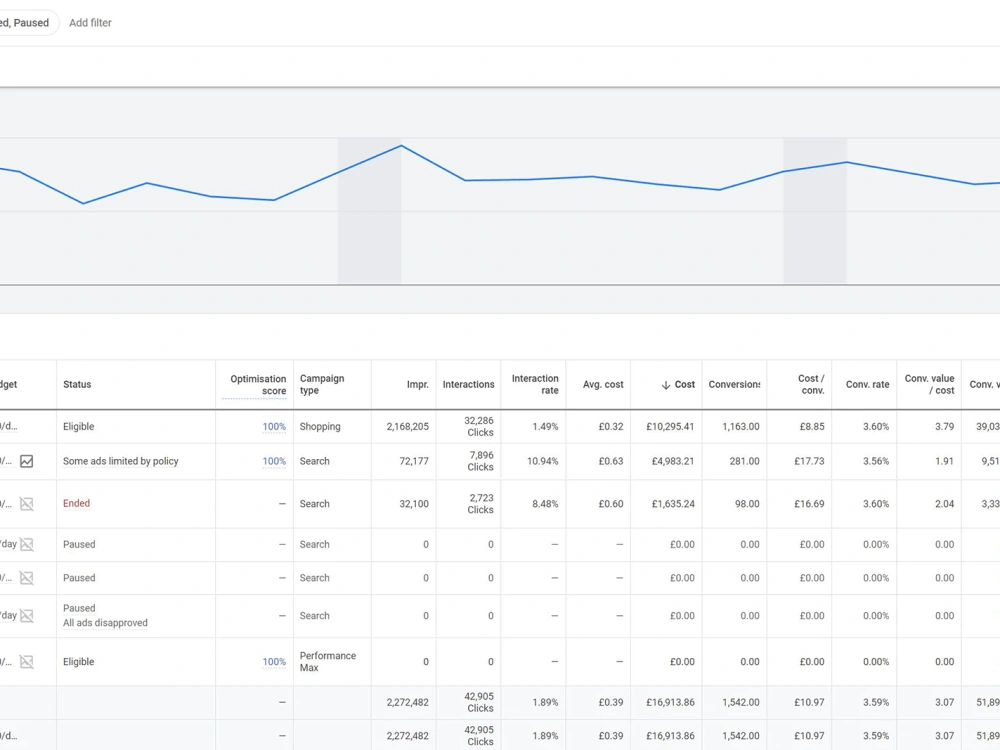This screenshot has width=1000, height=750.
Task: Click the crossed-out chart icon in the Performance Max row
Action: click(x=26, y=662)
